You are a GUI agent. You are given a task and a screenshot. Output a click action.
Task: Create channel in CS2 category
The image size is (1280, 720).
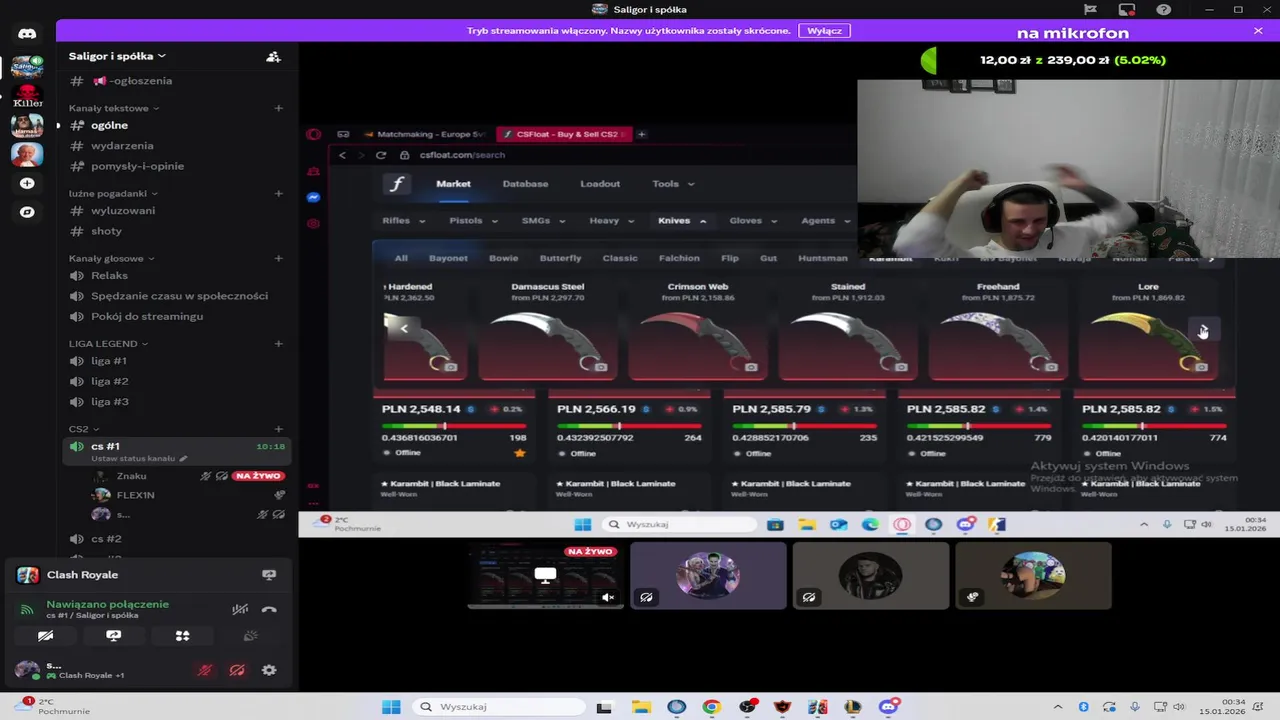coord(278,429)
